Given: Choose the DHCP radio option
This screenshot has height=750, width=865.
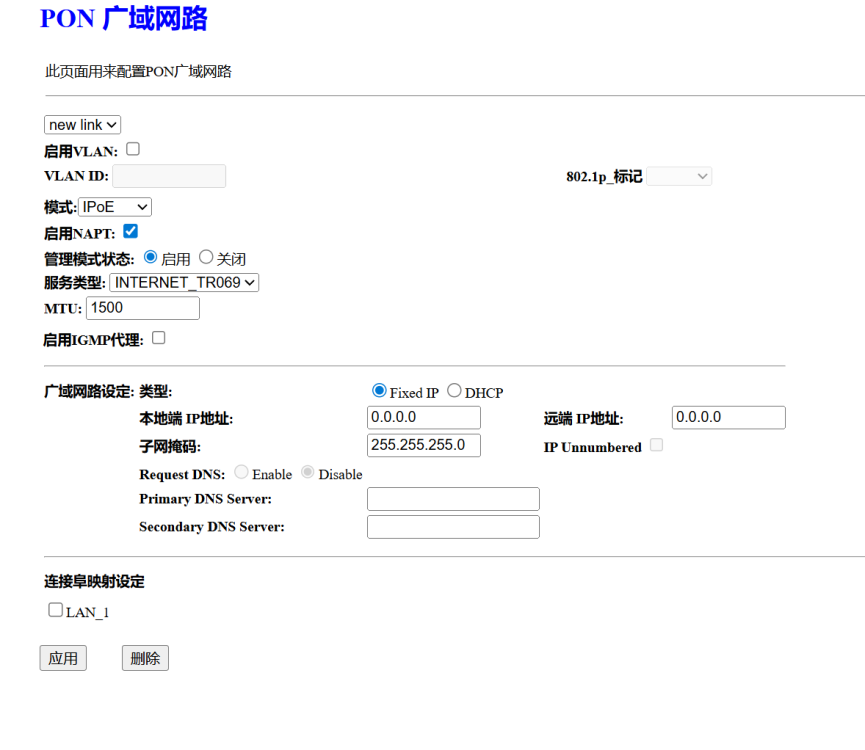Looking at the screenshot, I should (x=454, y=391).
